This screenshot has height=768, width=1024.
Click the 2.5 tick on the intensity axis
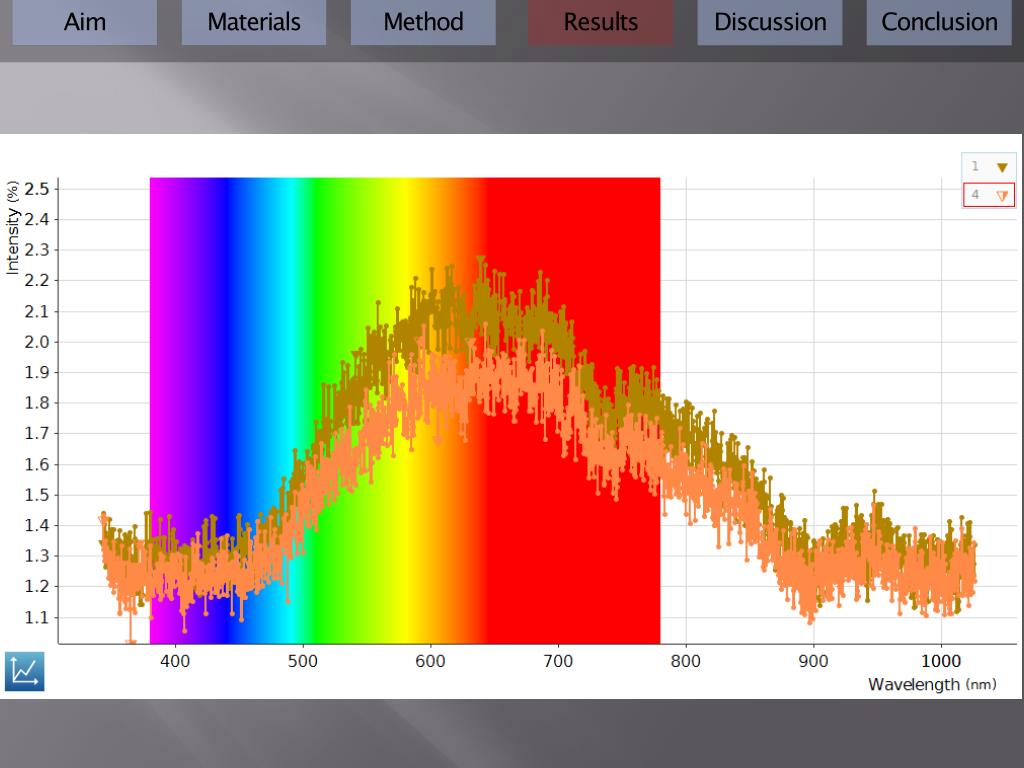(x=38, y=189)
